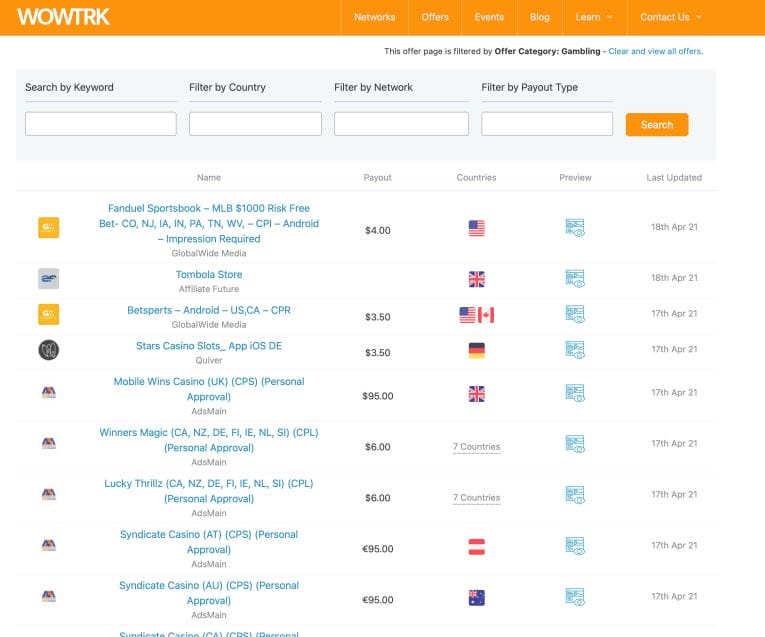This screenshot has width=765, height=637.
Task: Click Affiliate Future logo beside Tombola Store
Action: coord(49,279)
